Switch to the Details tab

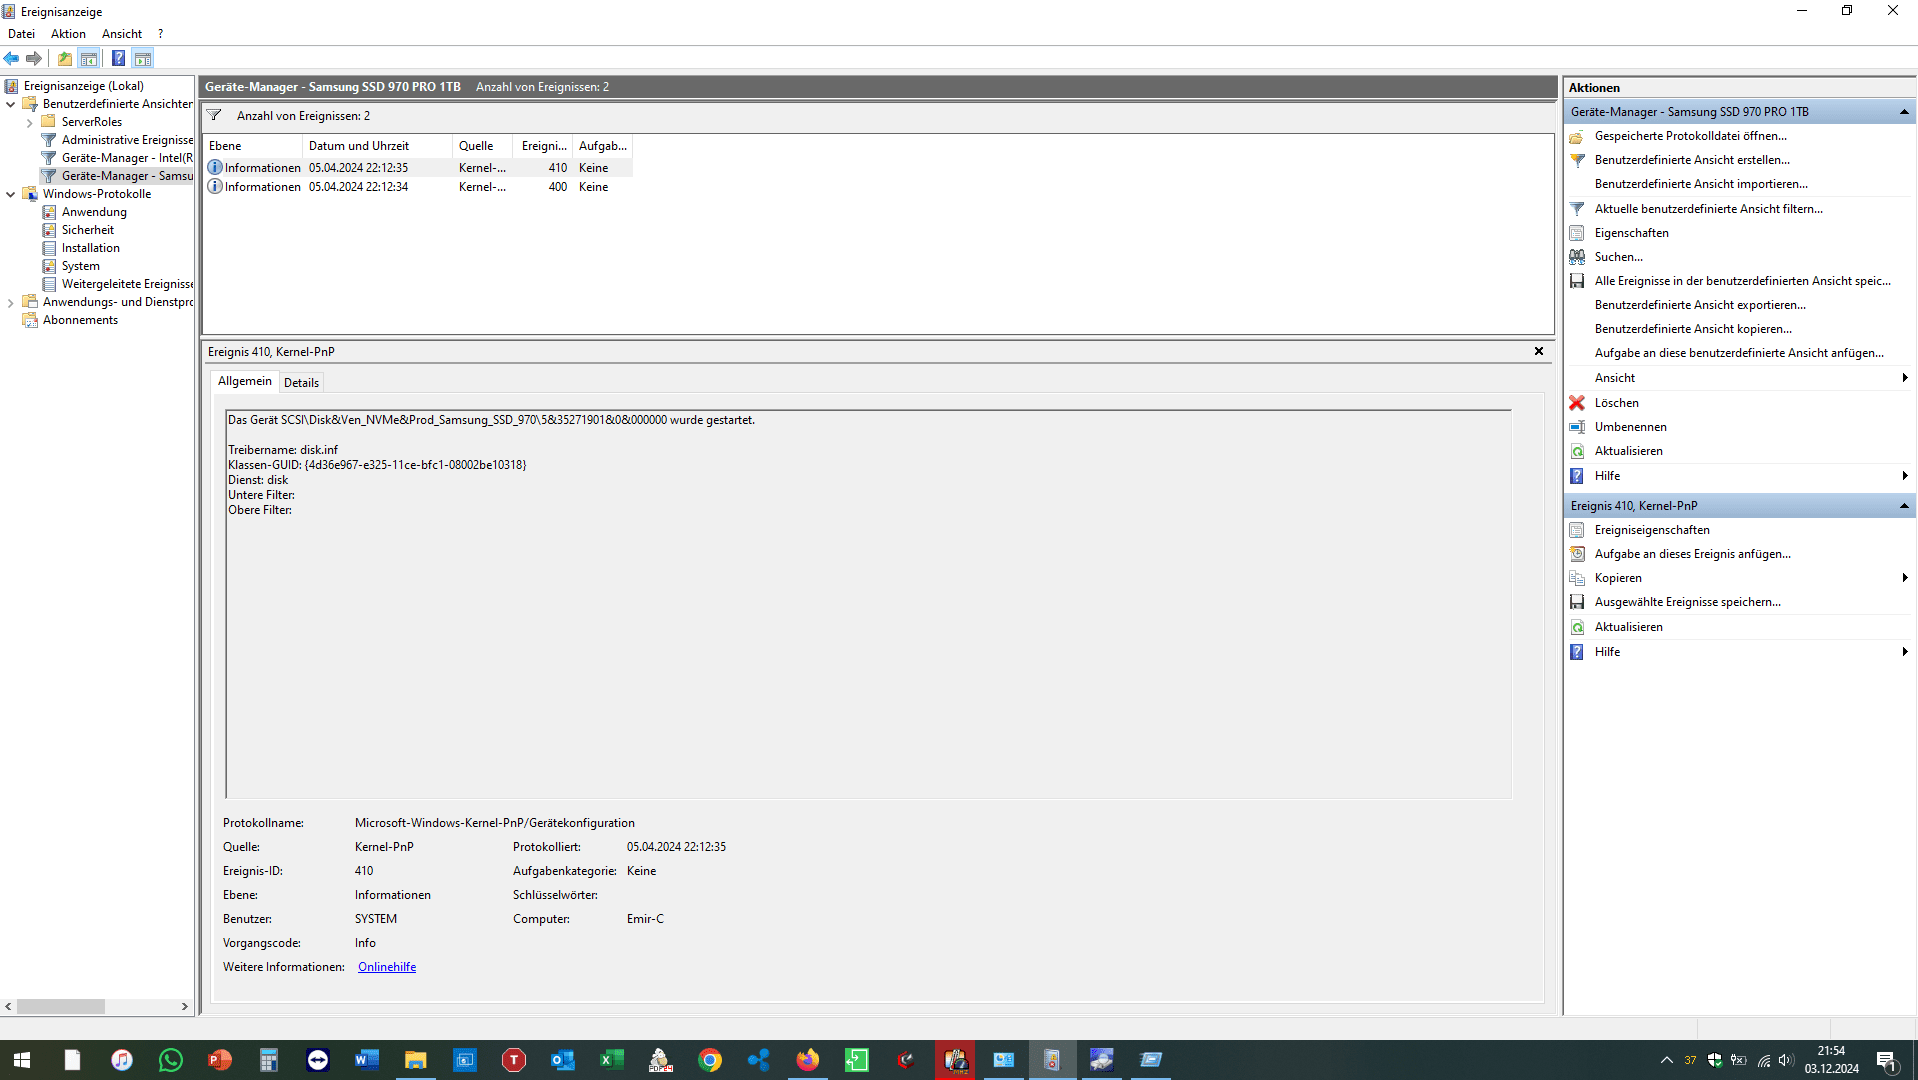[x=301, y=382]
